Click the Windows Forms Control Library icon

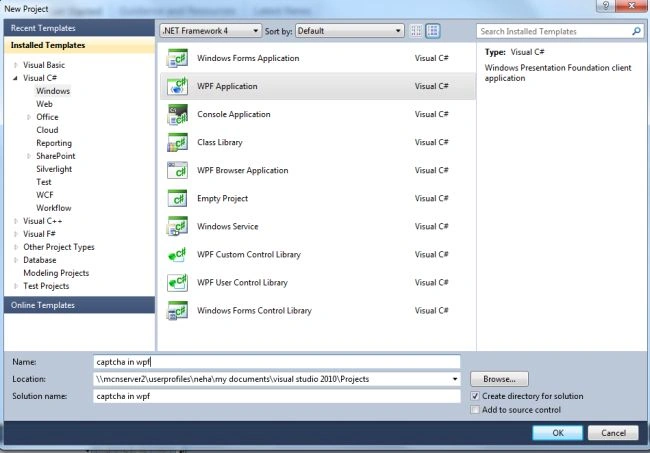tap(177, 310)
